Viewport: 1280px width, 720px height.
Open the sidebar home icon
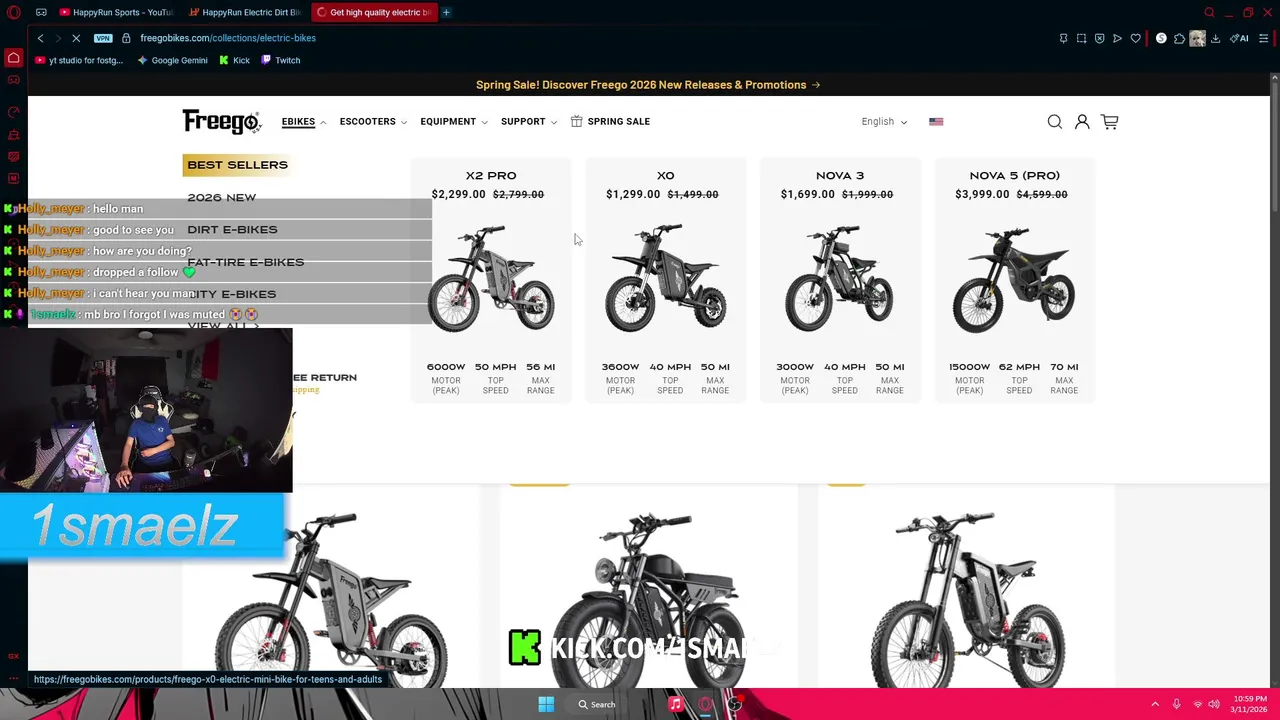(13, 58)
